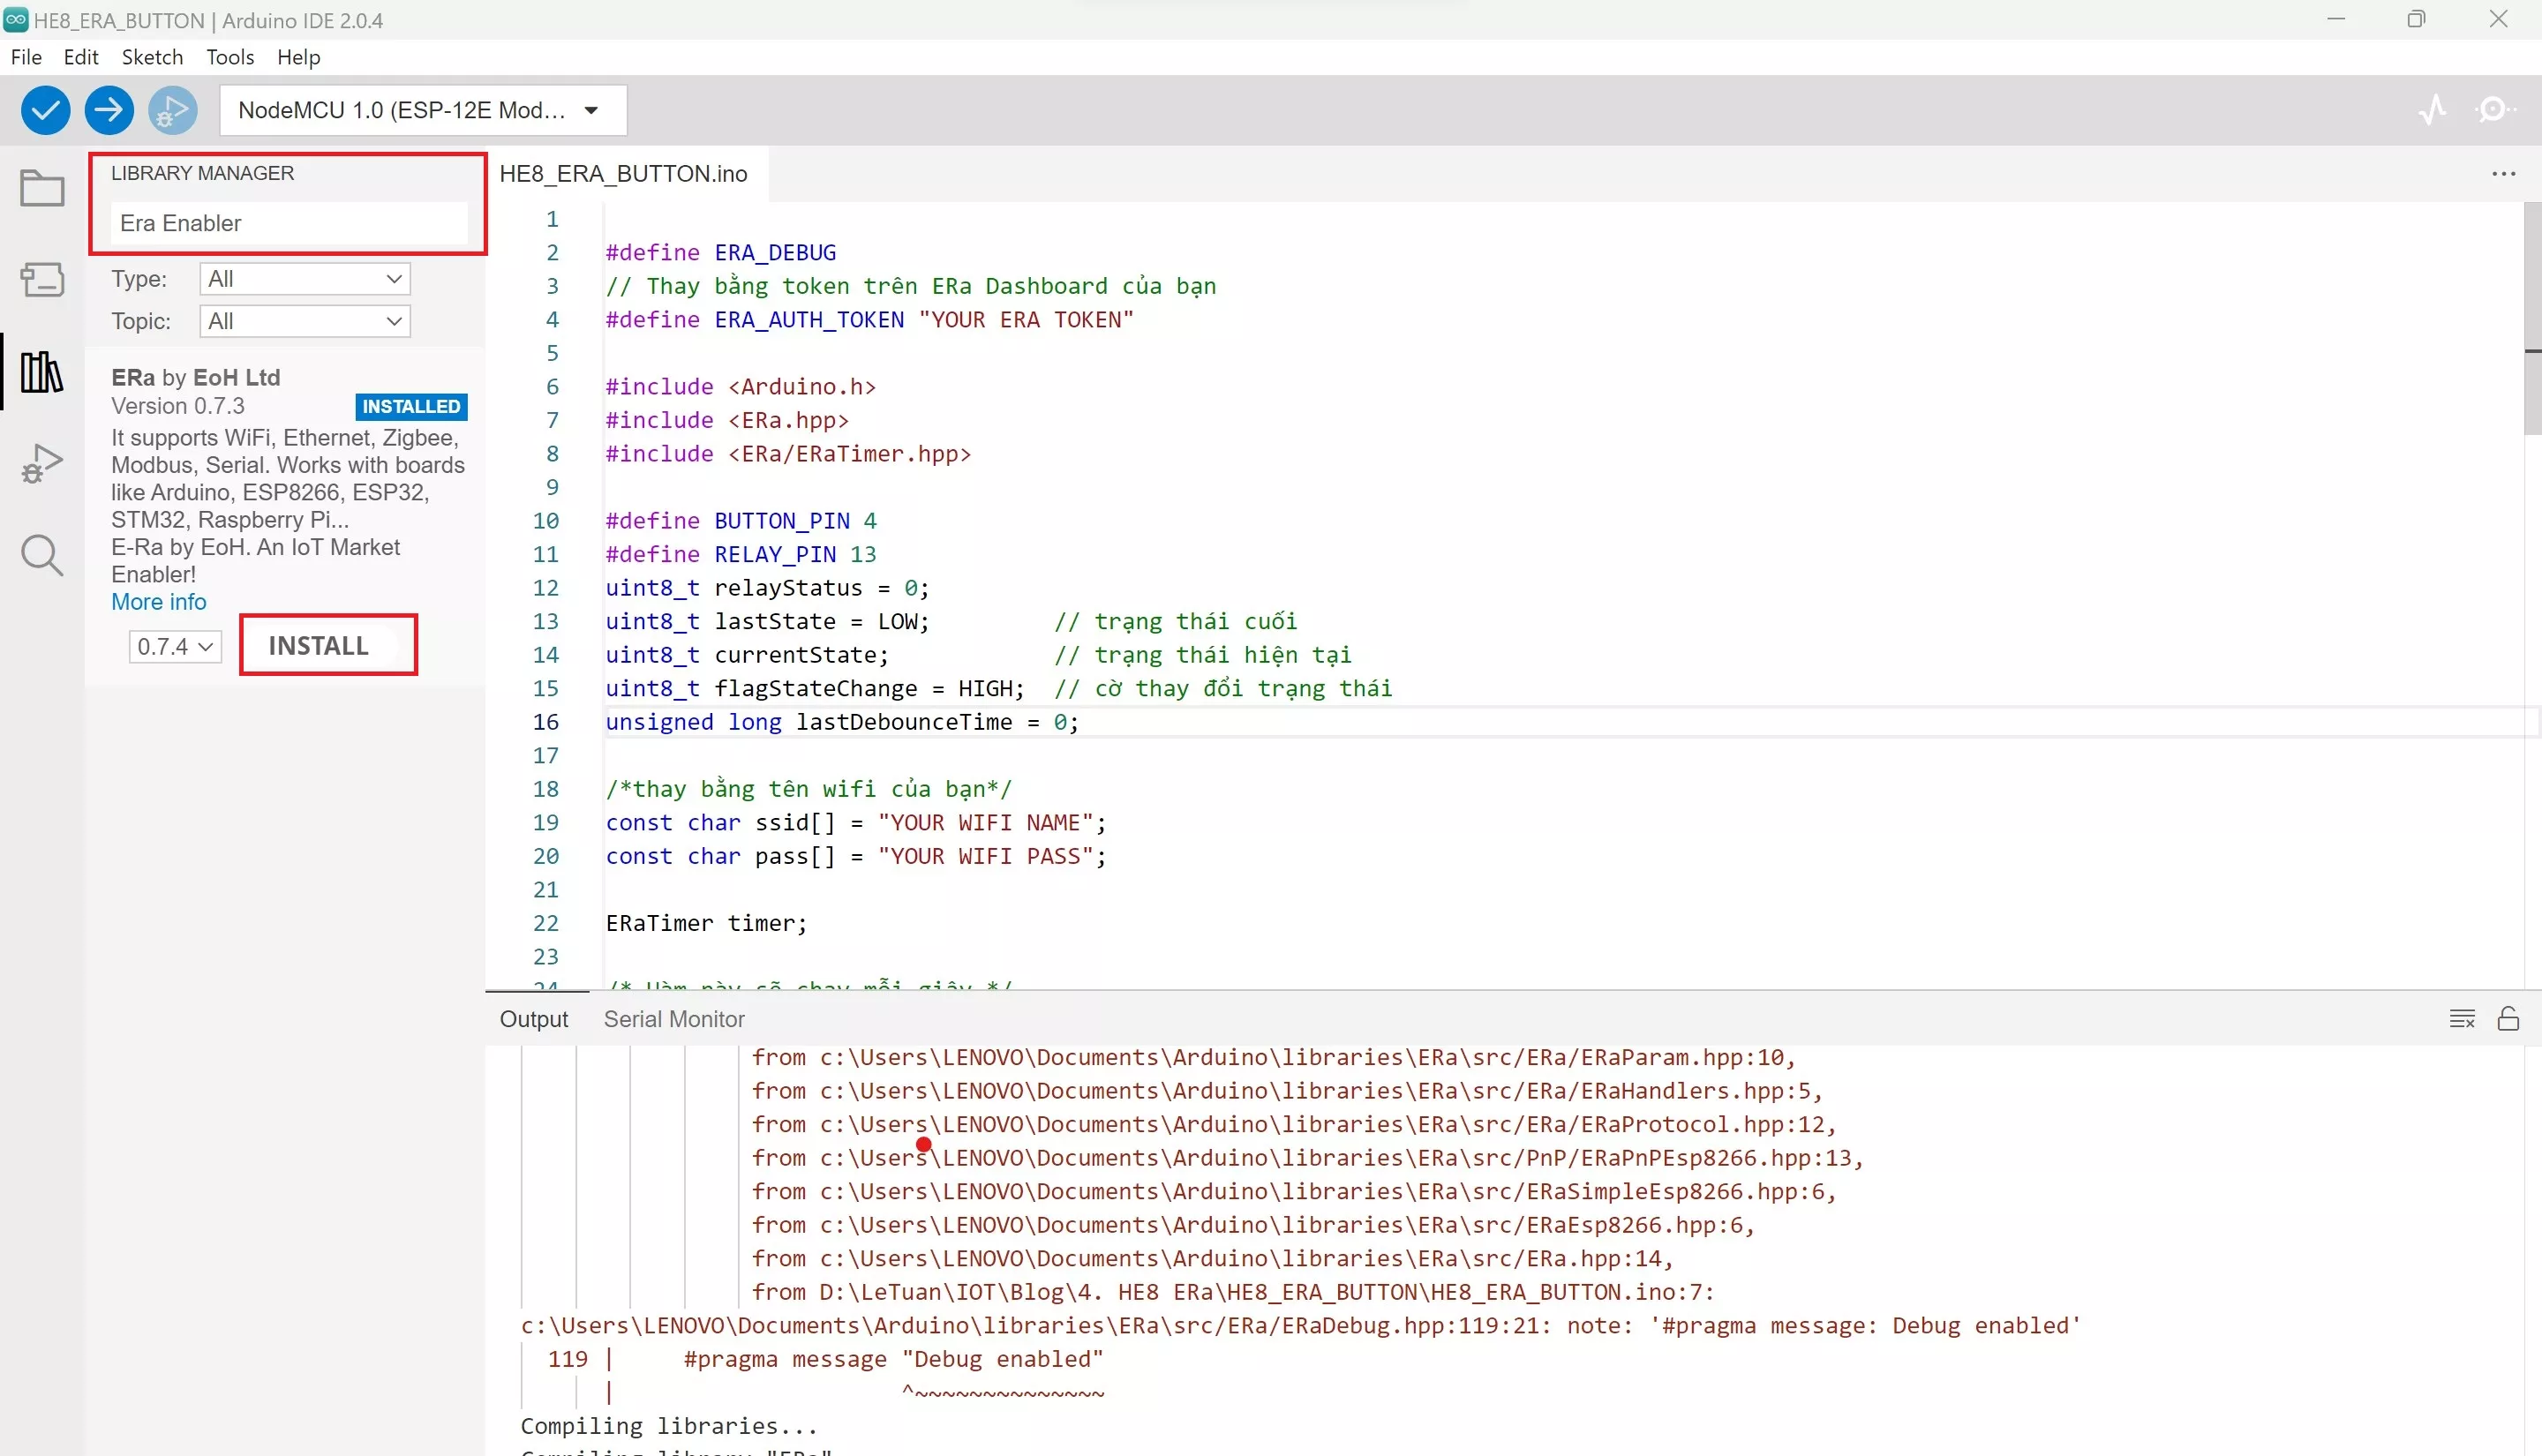The width and height of the screenshot is (2542, 1456).
Task: Click the Version 0.7.3 text
Action: point(178,406)
